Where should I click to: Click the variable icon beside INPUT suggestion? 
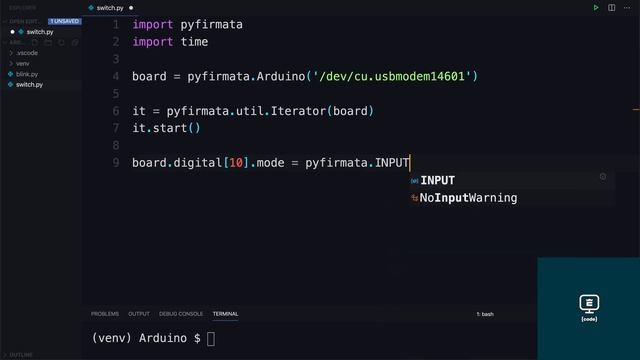click(x=414, y=181)
